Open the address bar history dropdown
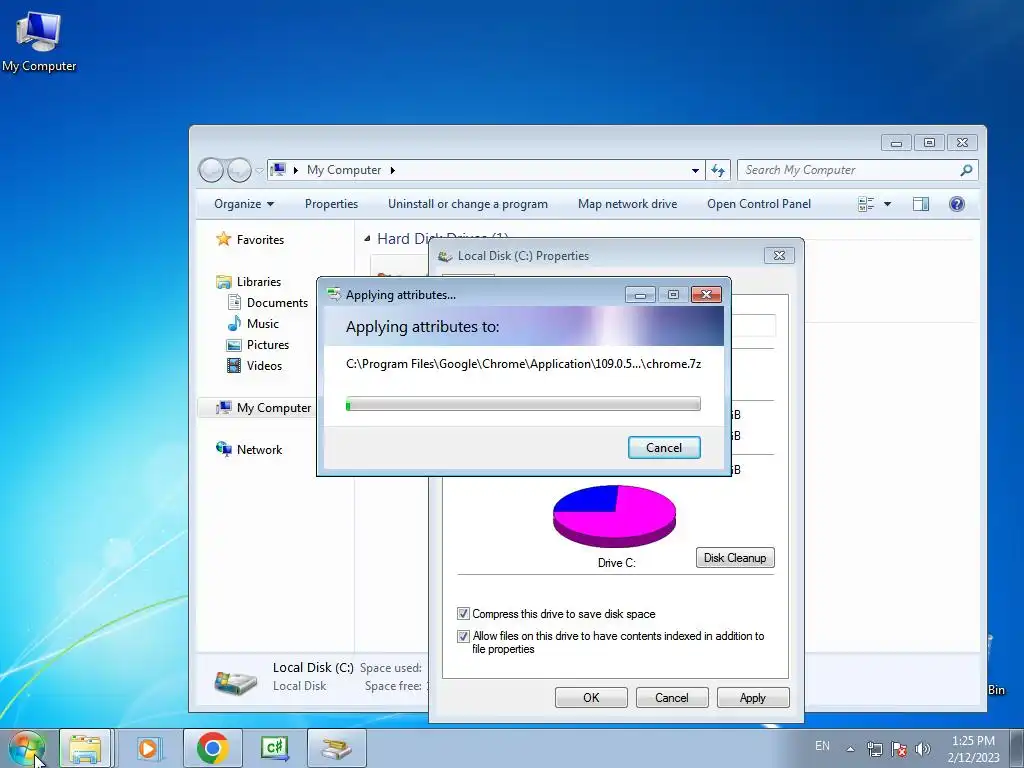The width and height of the screenshot is (1024, 768). coord(696,170)
